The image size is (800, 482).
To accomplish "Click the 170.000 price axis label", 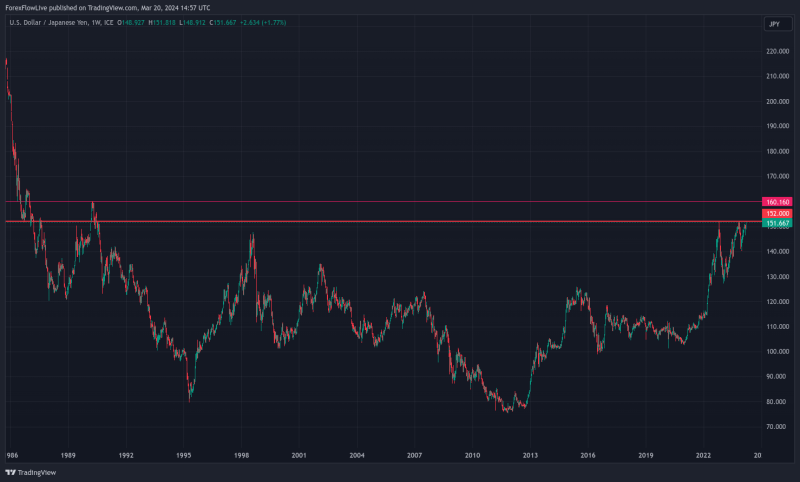I will (x=778, y=176).
